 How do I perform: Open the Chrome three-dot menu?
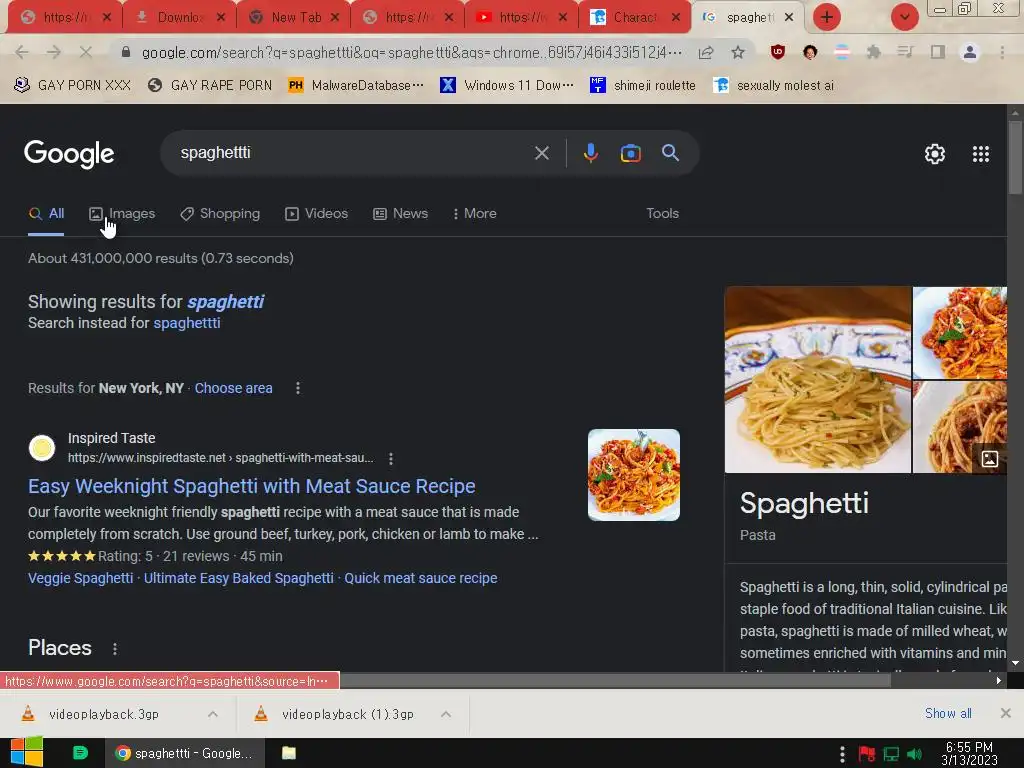(1002, 52)
